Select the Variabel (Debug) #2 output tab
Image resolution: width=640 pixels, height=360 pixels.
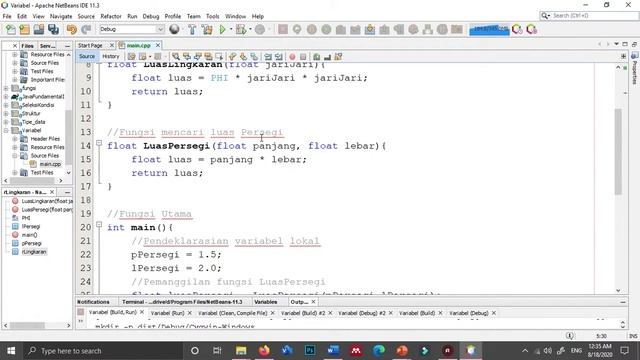362,313
